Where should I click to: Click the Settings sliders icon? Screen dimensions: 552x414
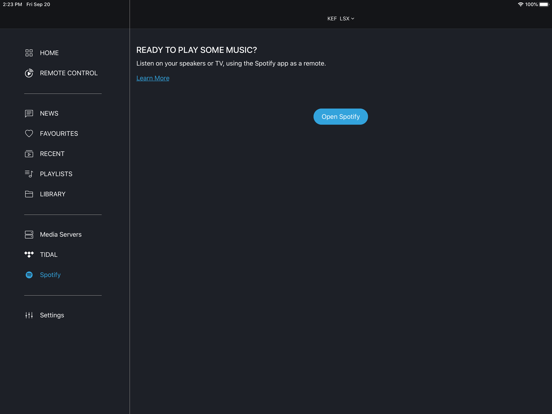tap(29, 315)
